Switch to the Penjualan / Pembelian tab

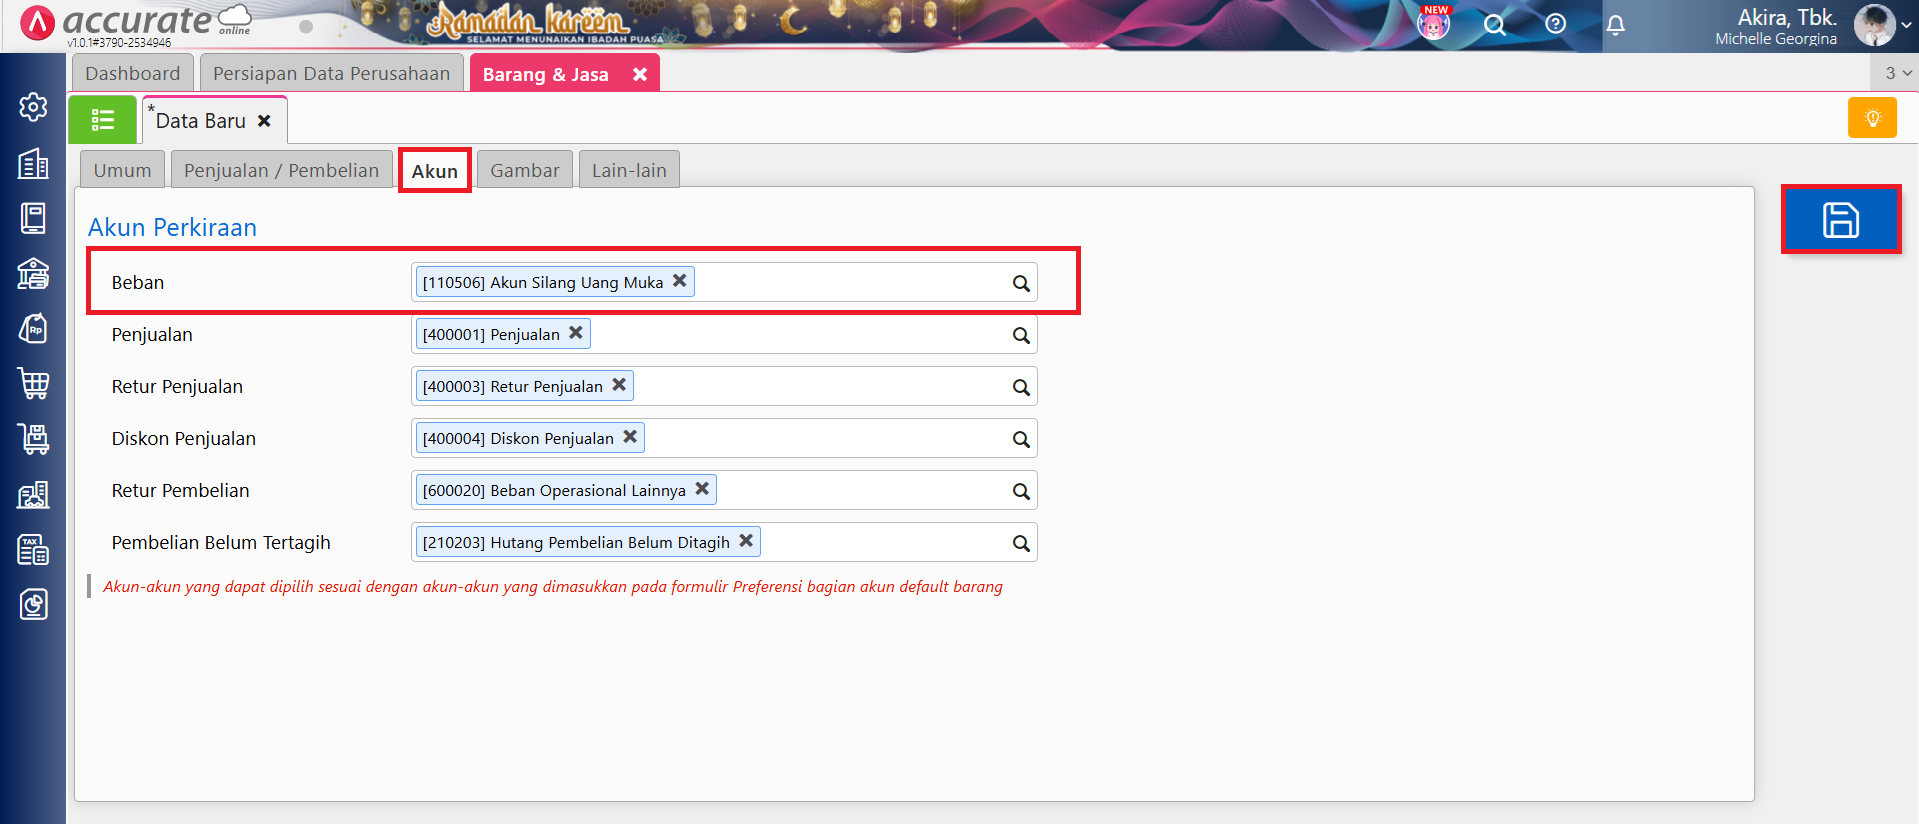pos(281,170)
